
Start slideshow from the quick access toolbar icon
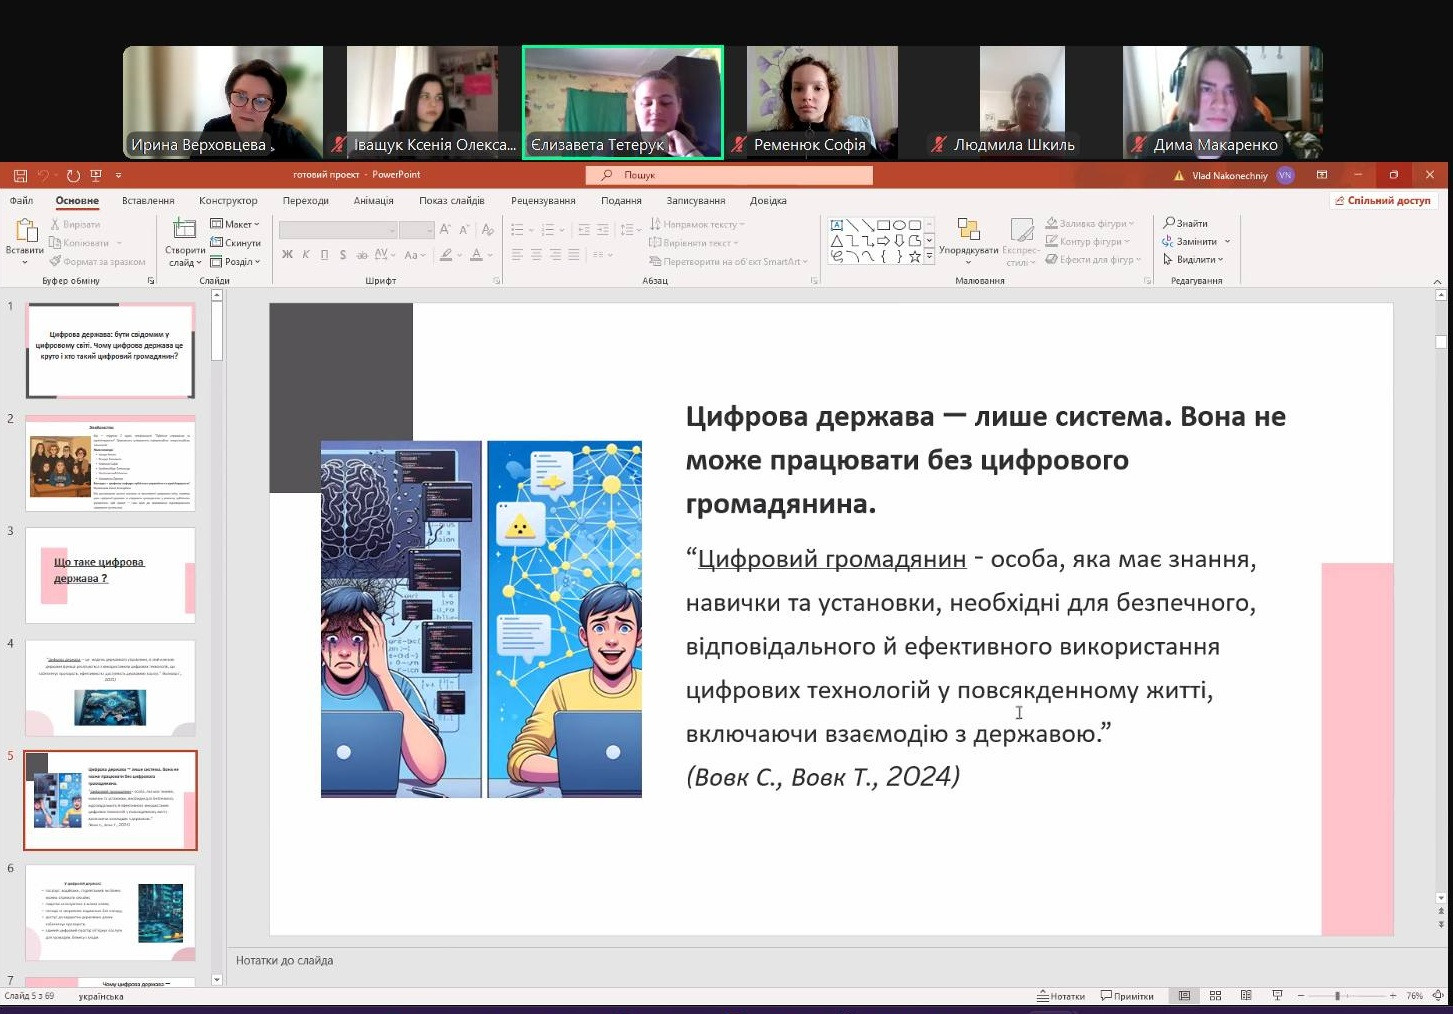96,175
